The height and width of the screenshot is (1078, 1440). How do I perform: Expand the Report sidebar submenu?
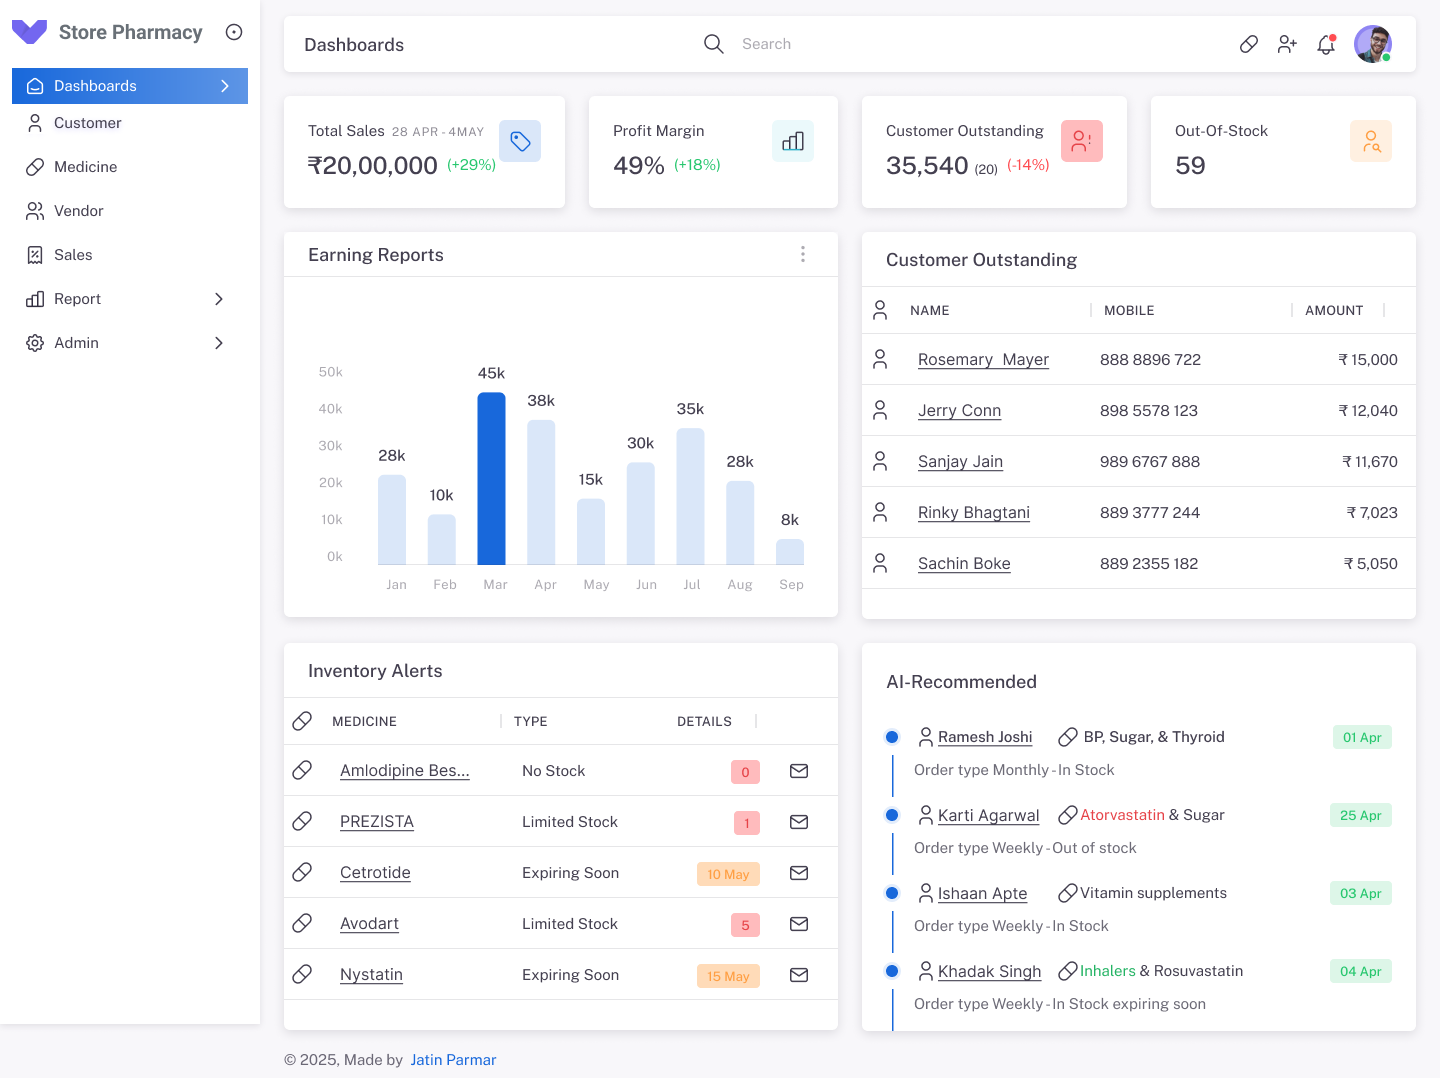tap(219, 299)
